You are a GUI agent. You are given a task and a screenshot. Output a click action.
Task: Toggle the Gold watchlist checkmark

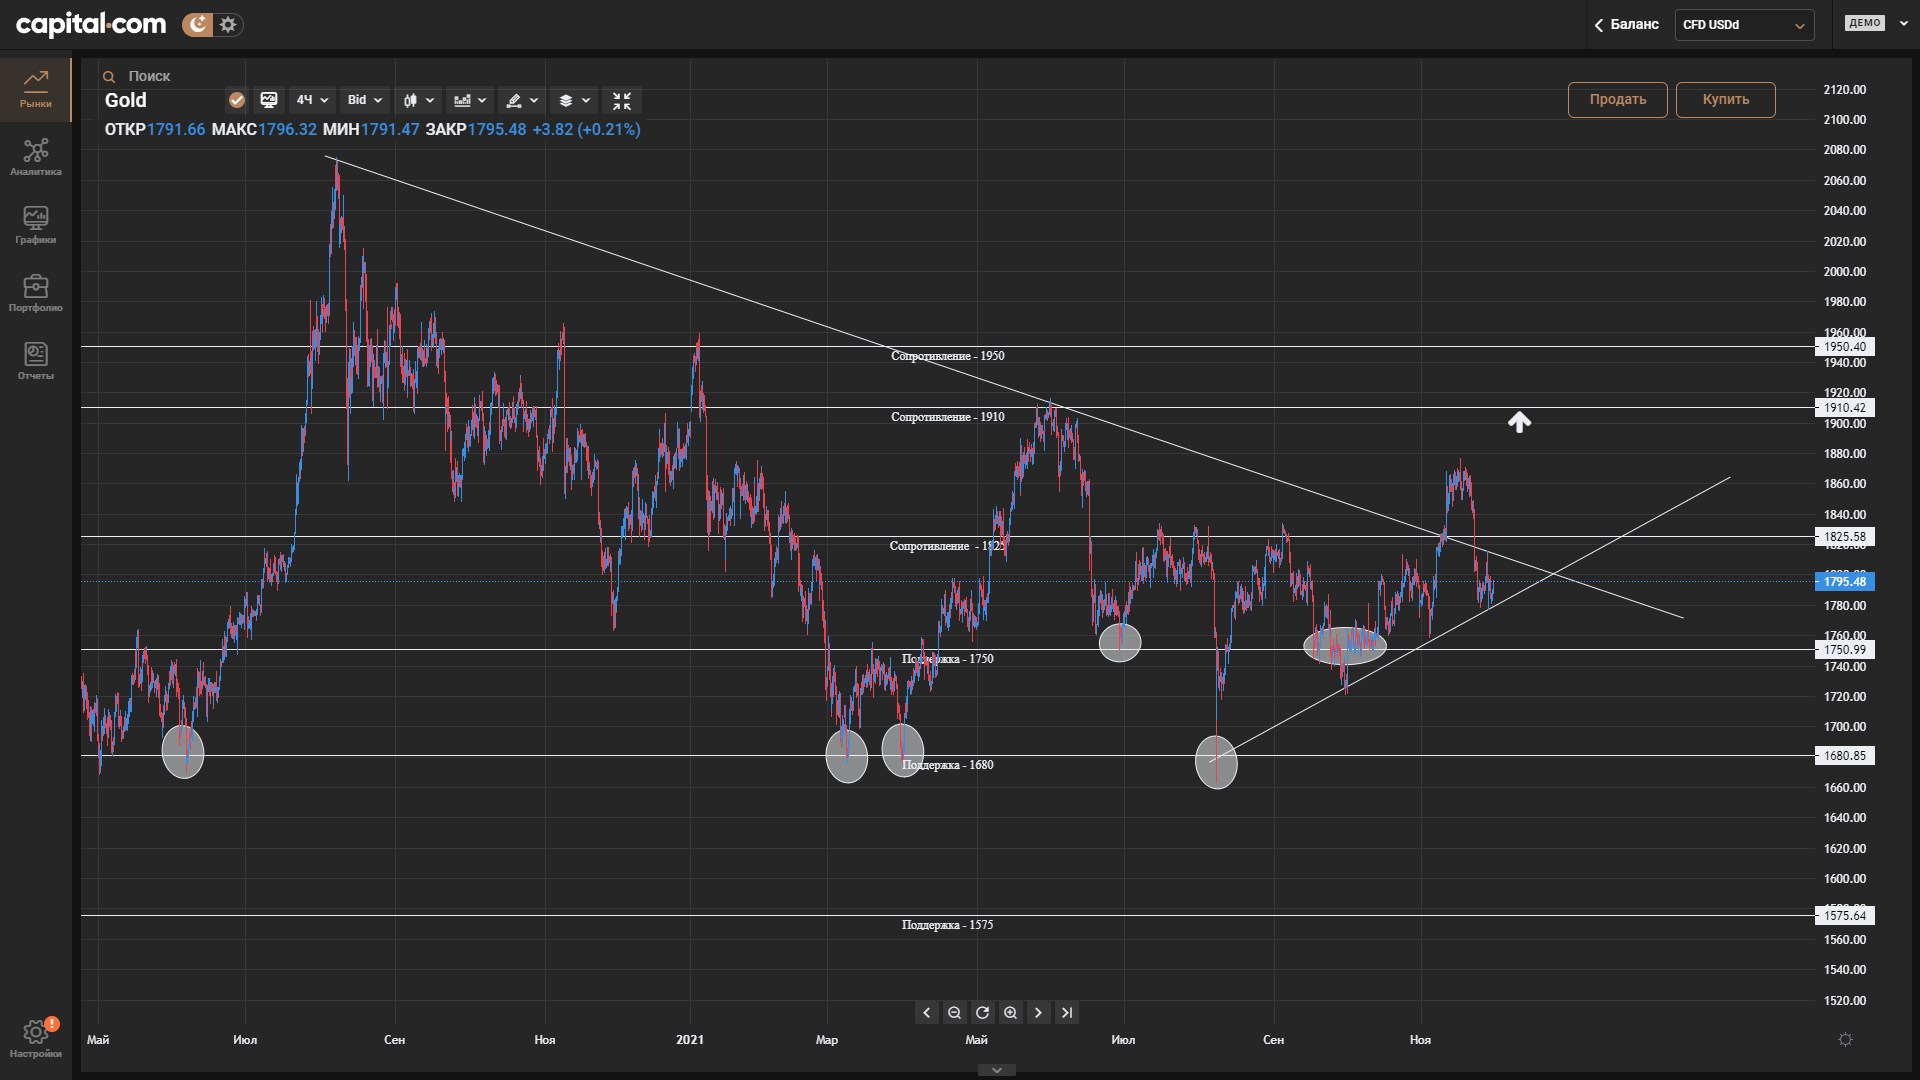[x=237, y=100]
